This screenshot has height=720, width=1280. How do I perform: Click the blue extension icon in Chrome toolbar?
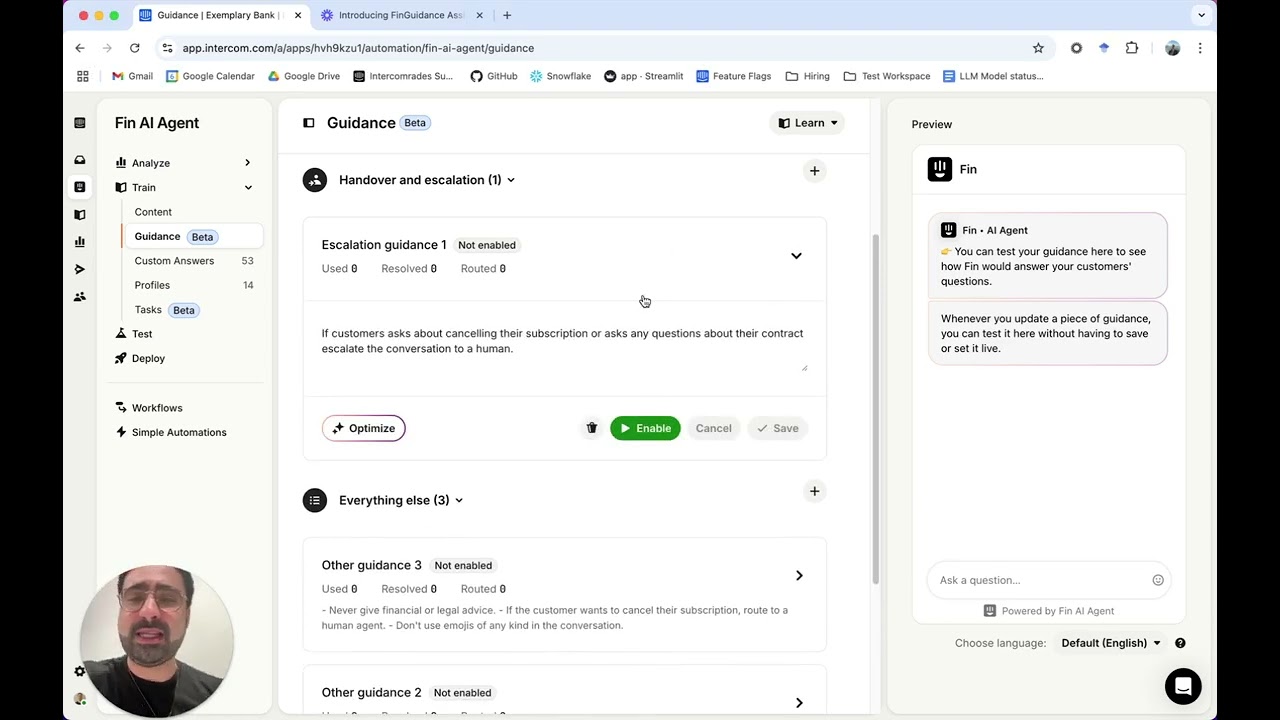click(x=1104, y=48)
